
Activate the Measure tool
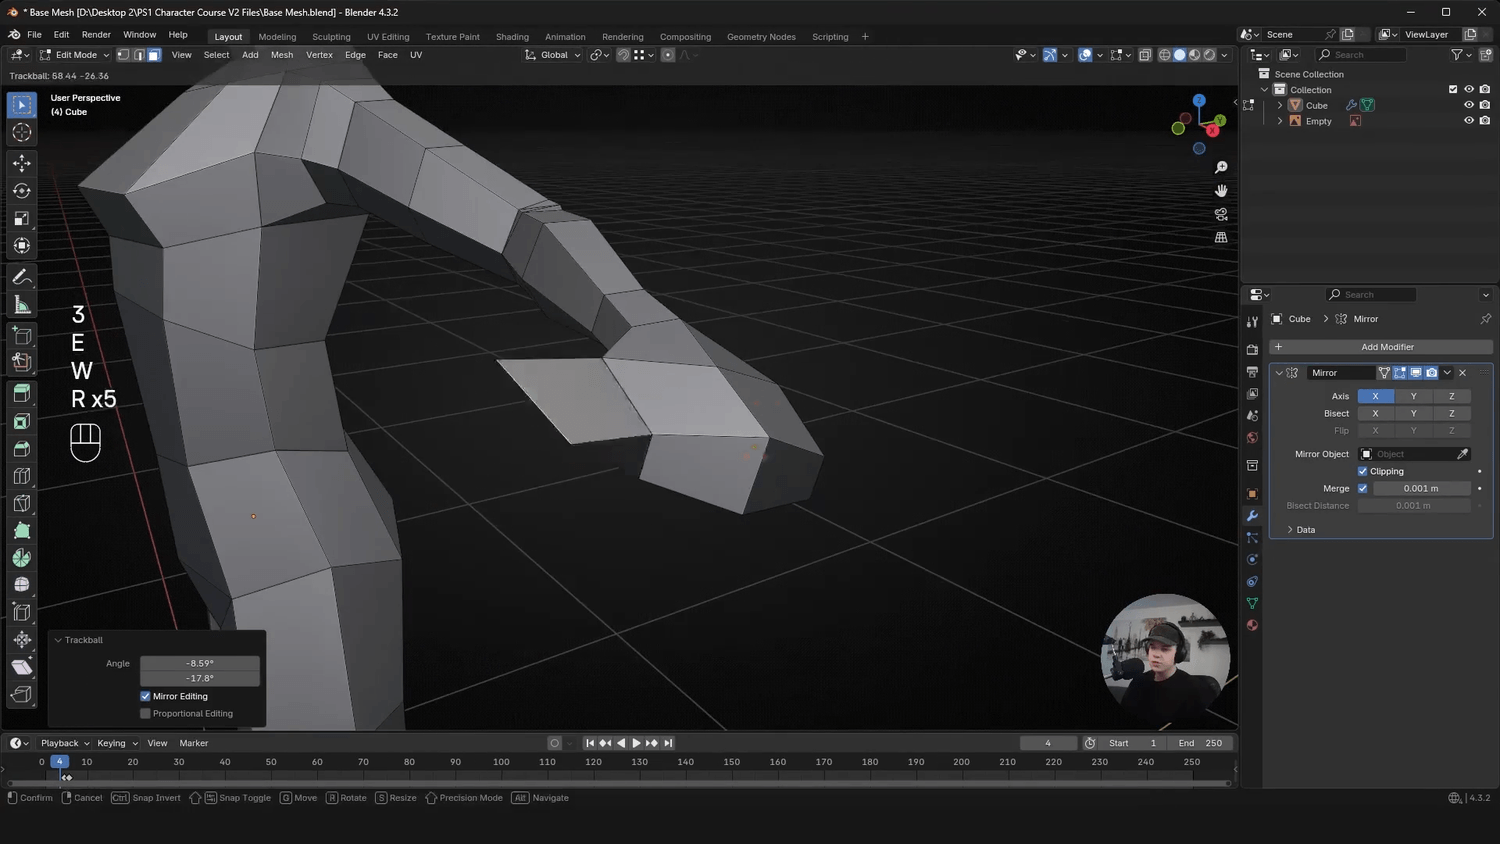tap(21, 304)
